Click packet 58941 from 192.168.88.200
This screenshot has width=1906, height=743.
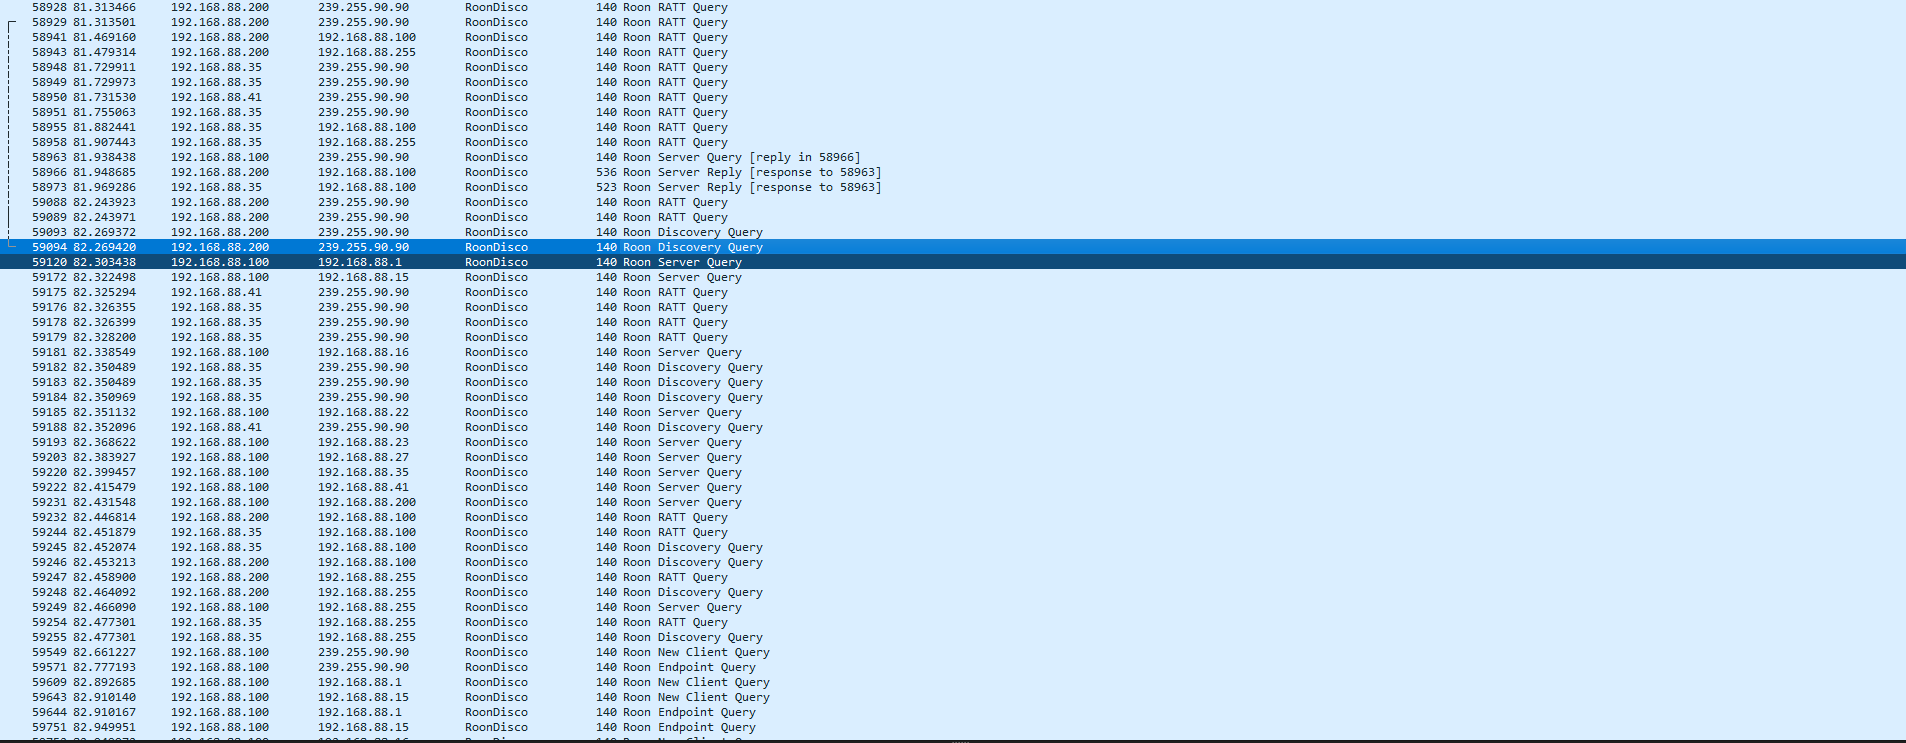tap(953, 37)
